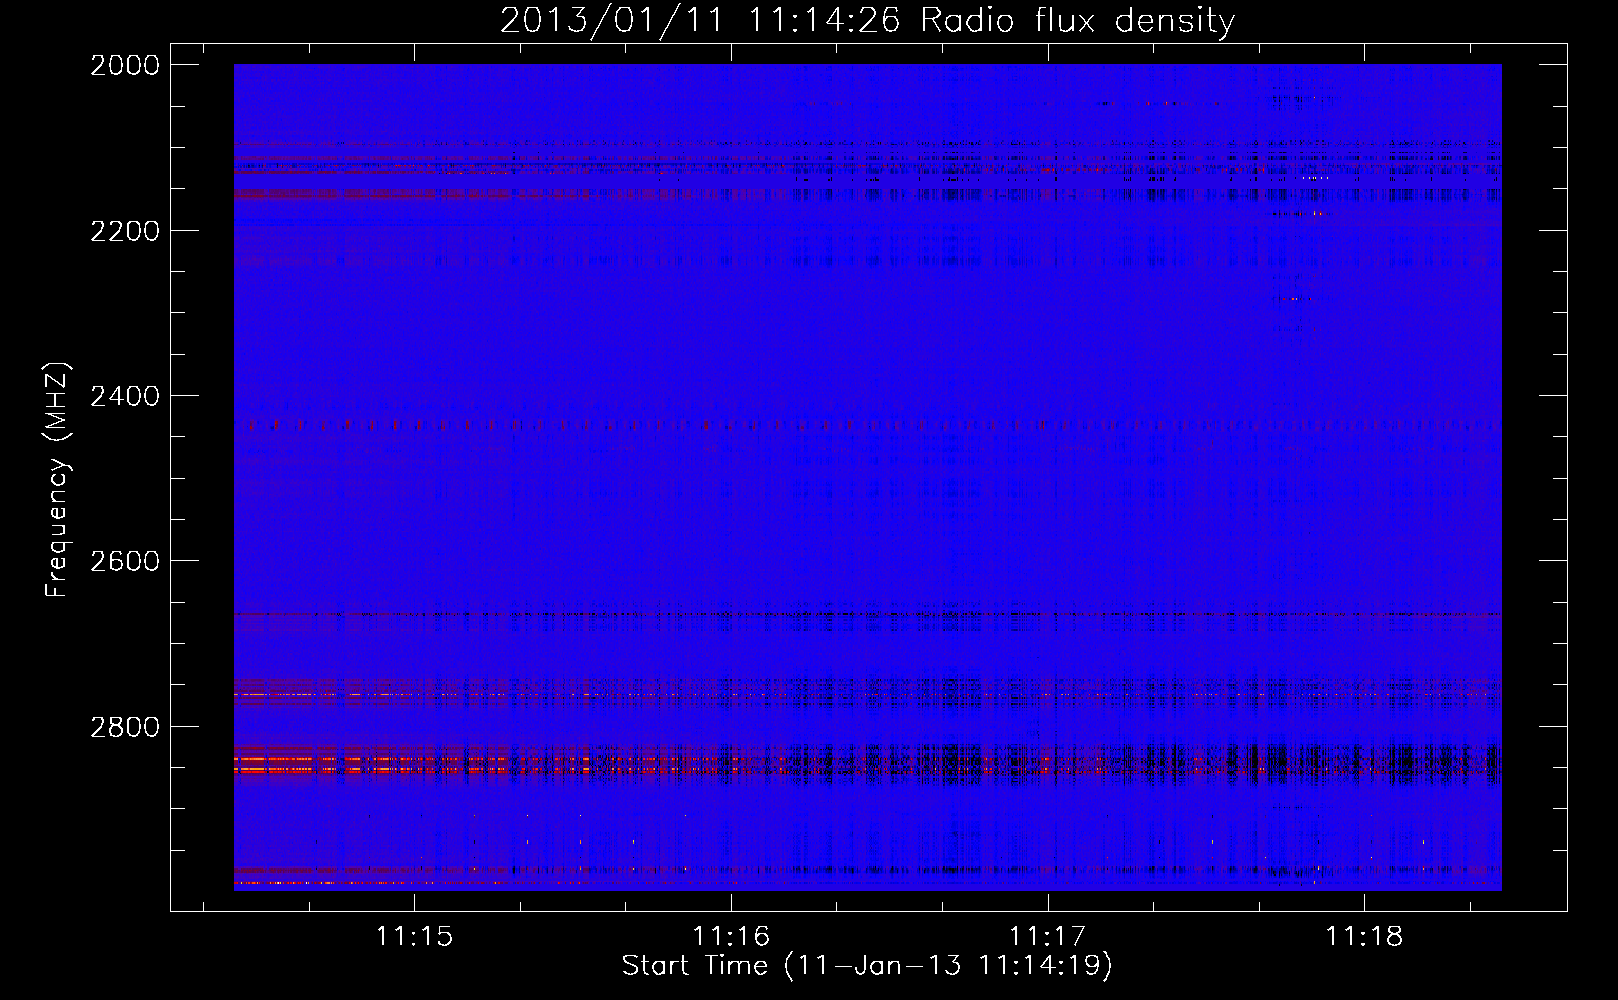The width and height of the screenshot is (1618, 1000).
Task: Click the 11:15 time tick label
Action: coord(414,936)
